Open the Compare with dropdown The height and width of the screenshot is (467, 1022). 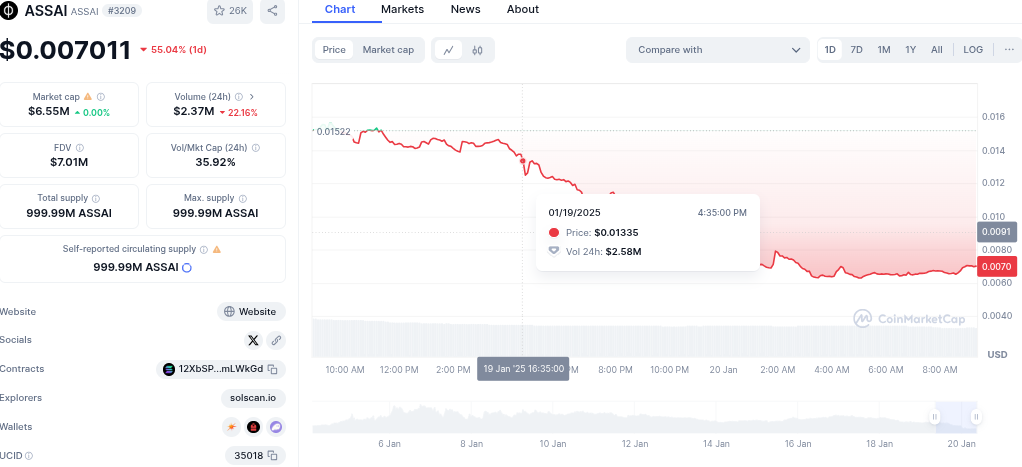pos(717,50)
